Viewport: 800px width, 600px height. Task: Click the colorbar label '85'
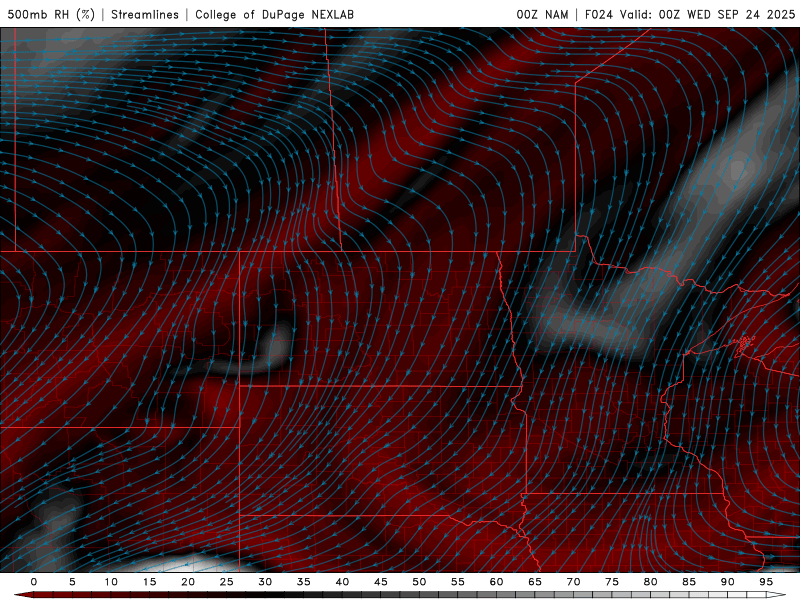[689, 582]
